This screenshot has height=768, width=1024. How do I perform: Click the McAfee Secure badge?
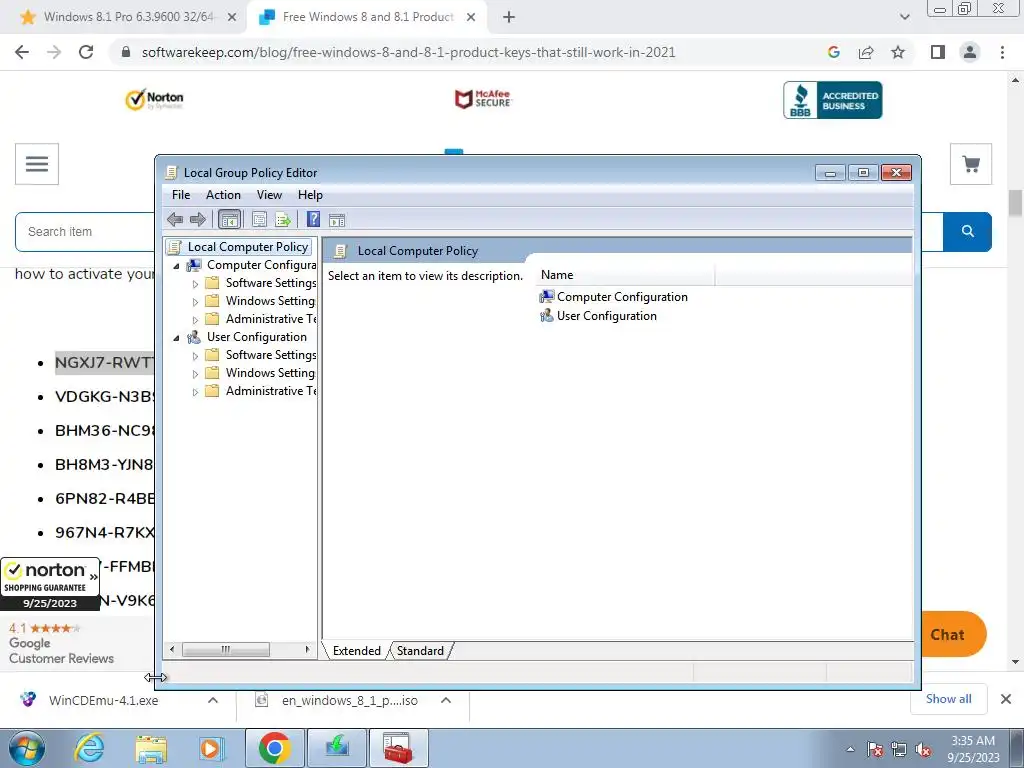[x=483, y=99]
